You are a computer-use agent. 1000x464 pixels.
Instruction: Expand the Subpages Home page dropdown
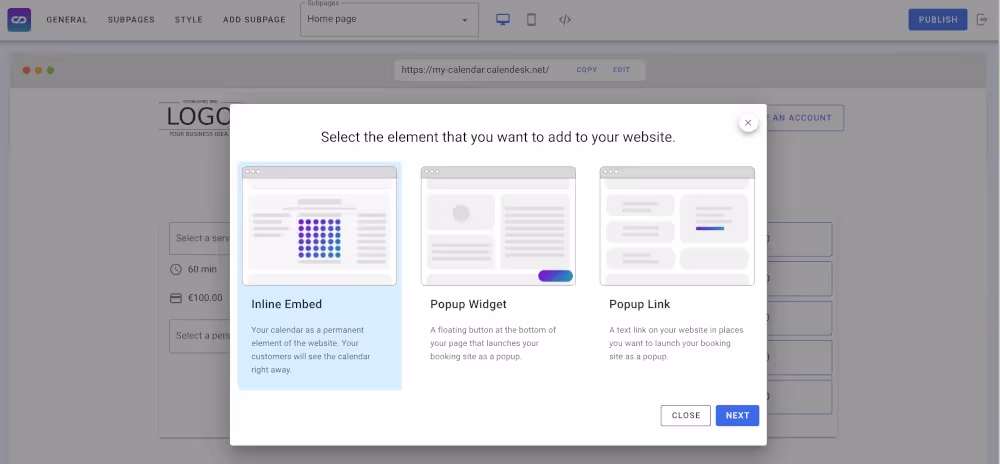[x=389, y=20]
